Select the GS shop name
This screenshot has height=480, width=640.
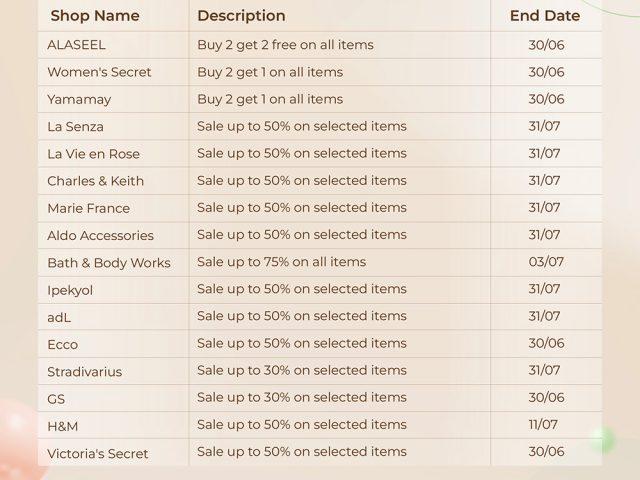[x=56, y=399]
